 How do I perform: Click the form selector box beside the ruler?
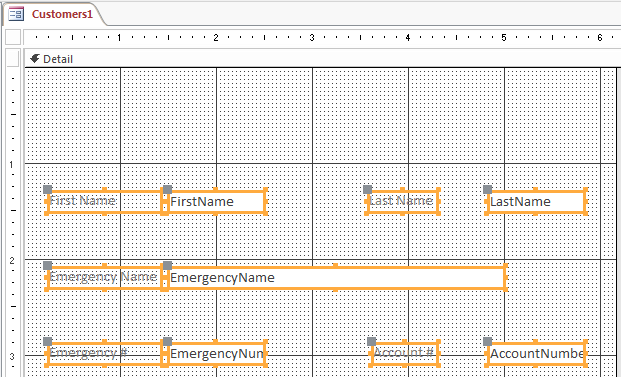(x=13, y=37)
